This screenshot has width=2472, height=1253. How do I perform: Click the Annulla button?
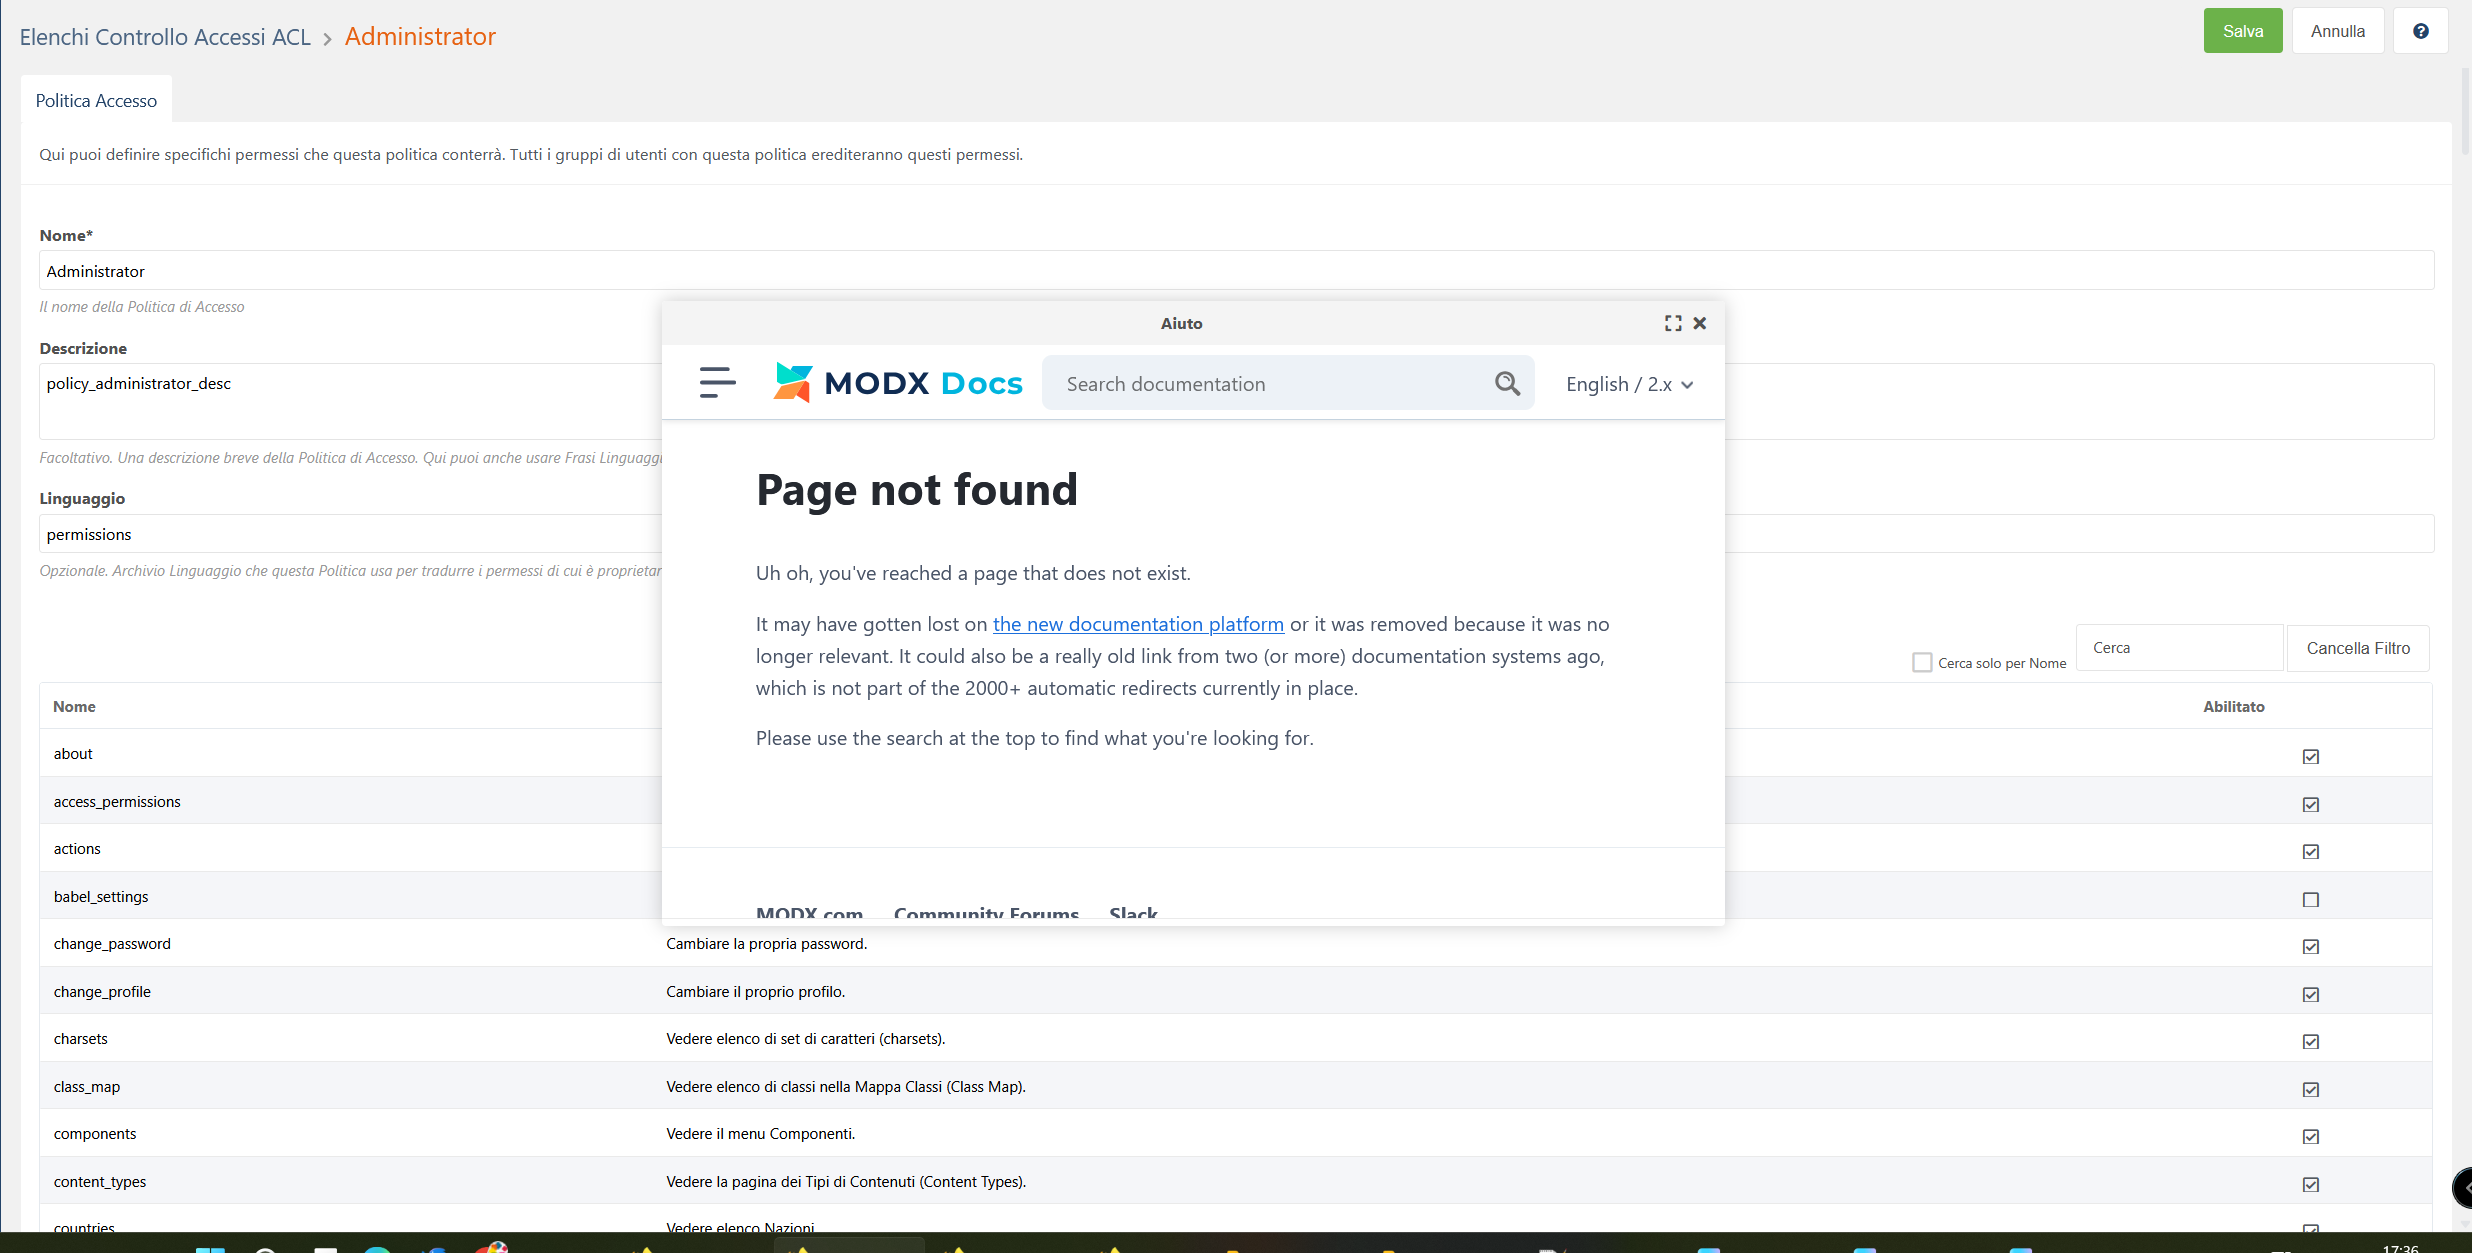pyautogui.click(x=2337, y=31)
